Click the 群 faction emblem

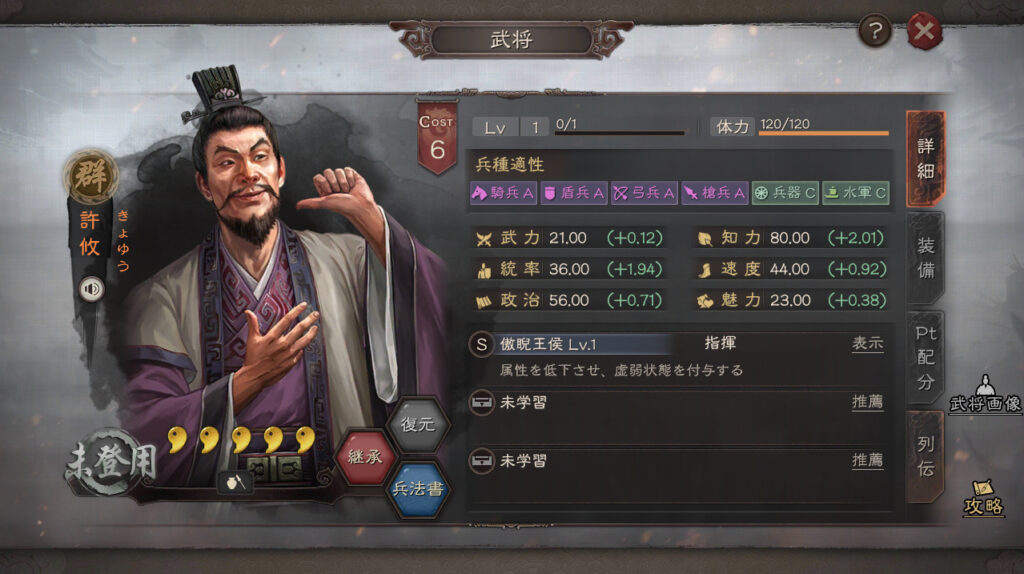(91, 176)
